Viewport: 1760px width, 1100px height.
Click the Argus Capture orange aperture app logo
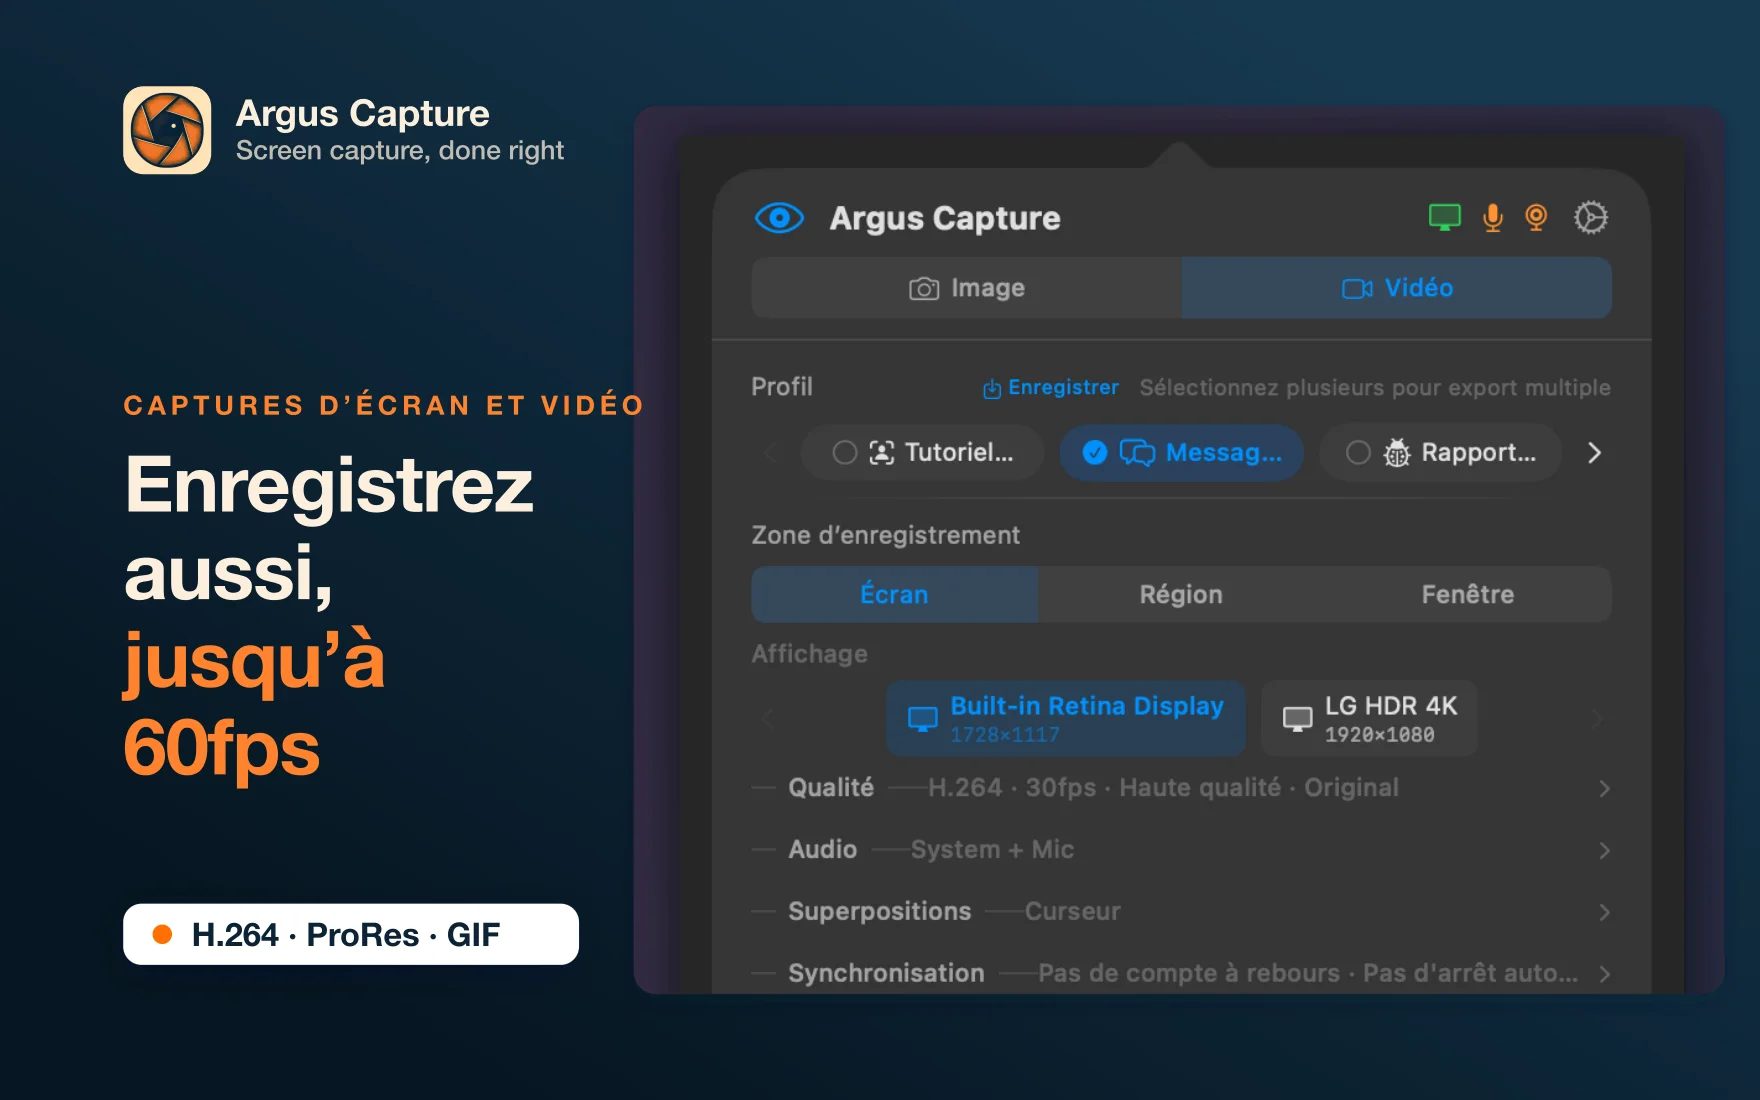coord(167,130)
